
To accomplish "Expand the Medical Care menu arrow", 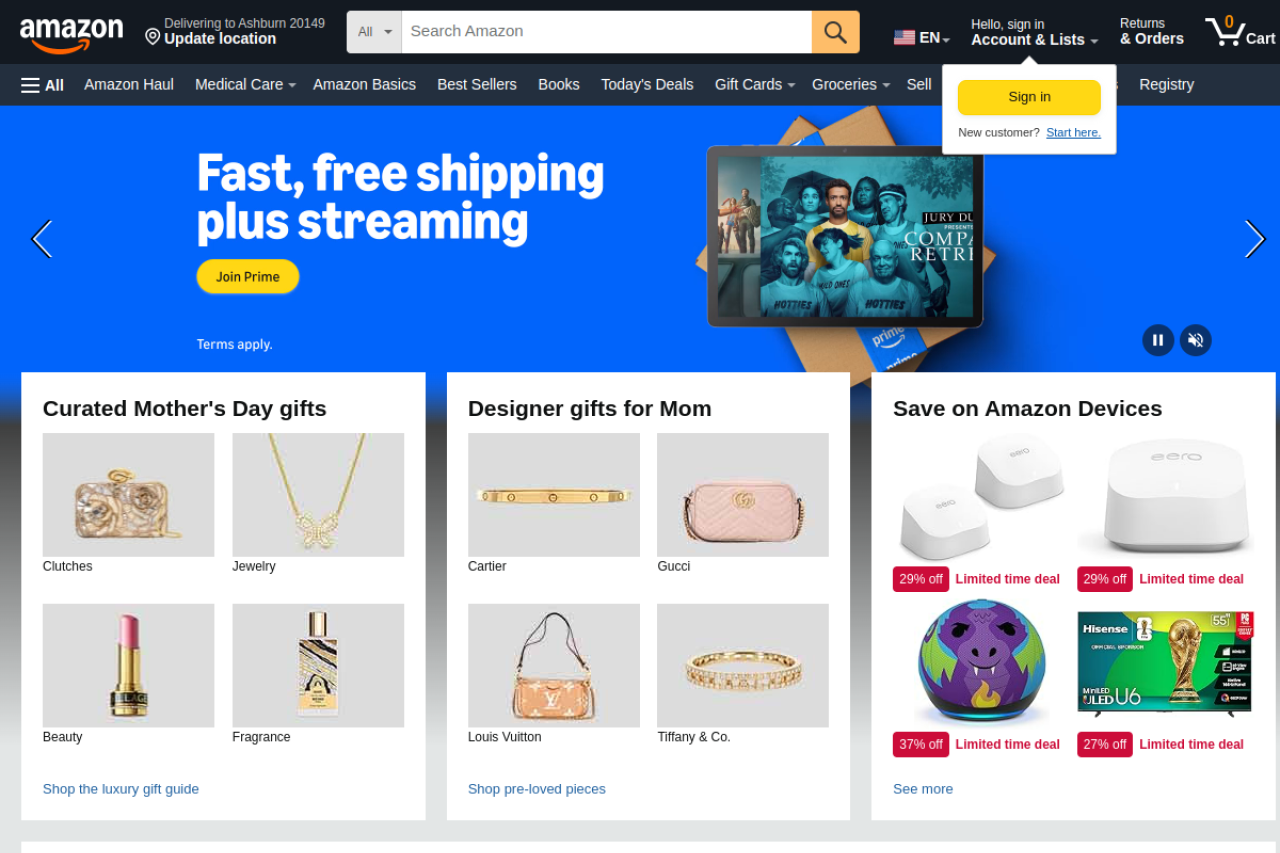I will (x=292, y=86).
